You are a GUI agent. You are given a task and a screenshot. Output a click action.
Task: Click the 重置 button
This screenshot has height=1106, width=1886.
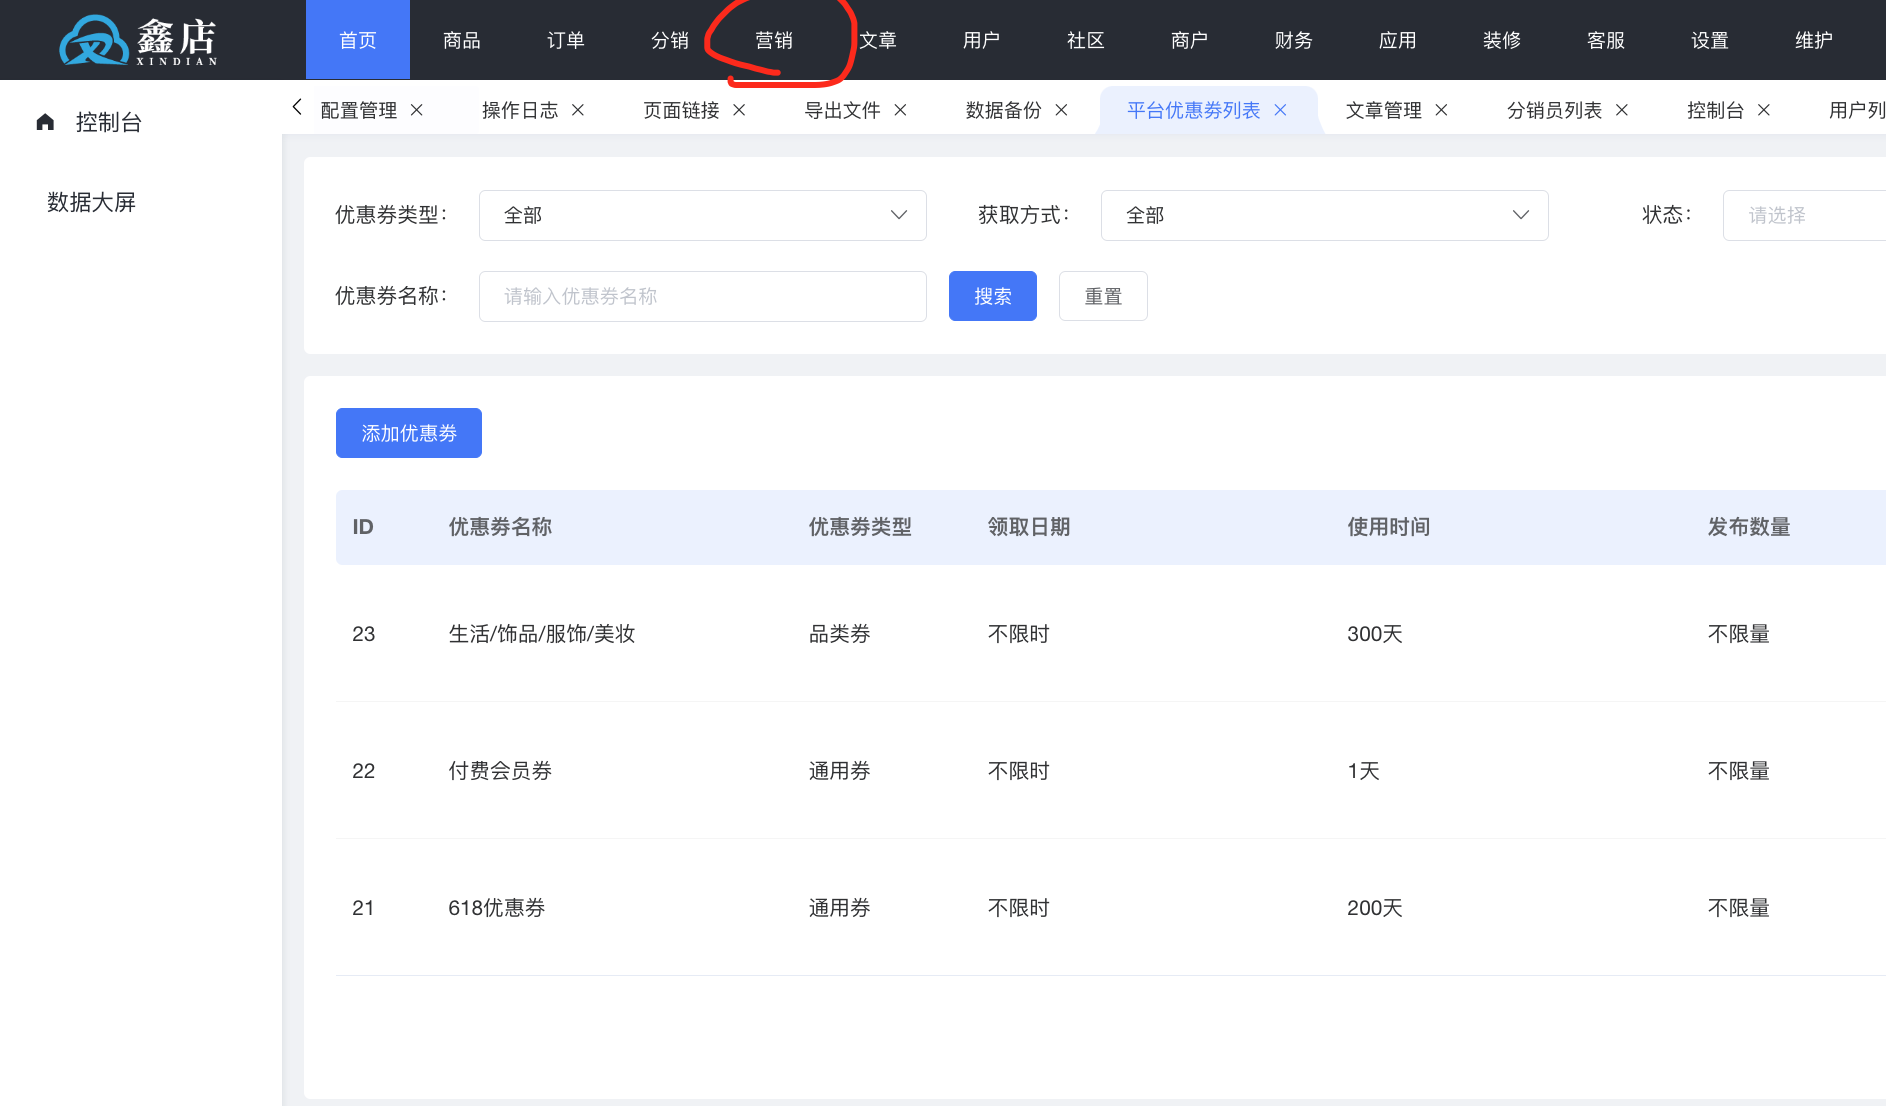(1103, 296)
